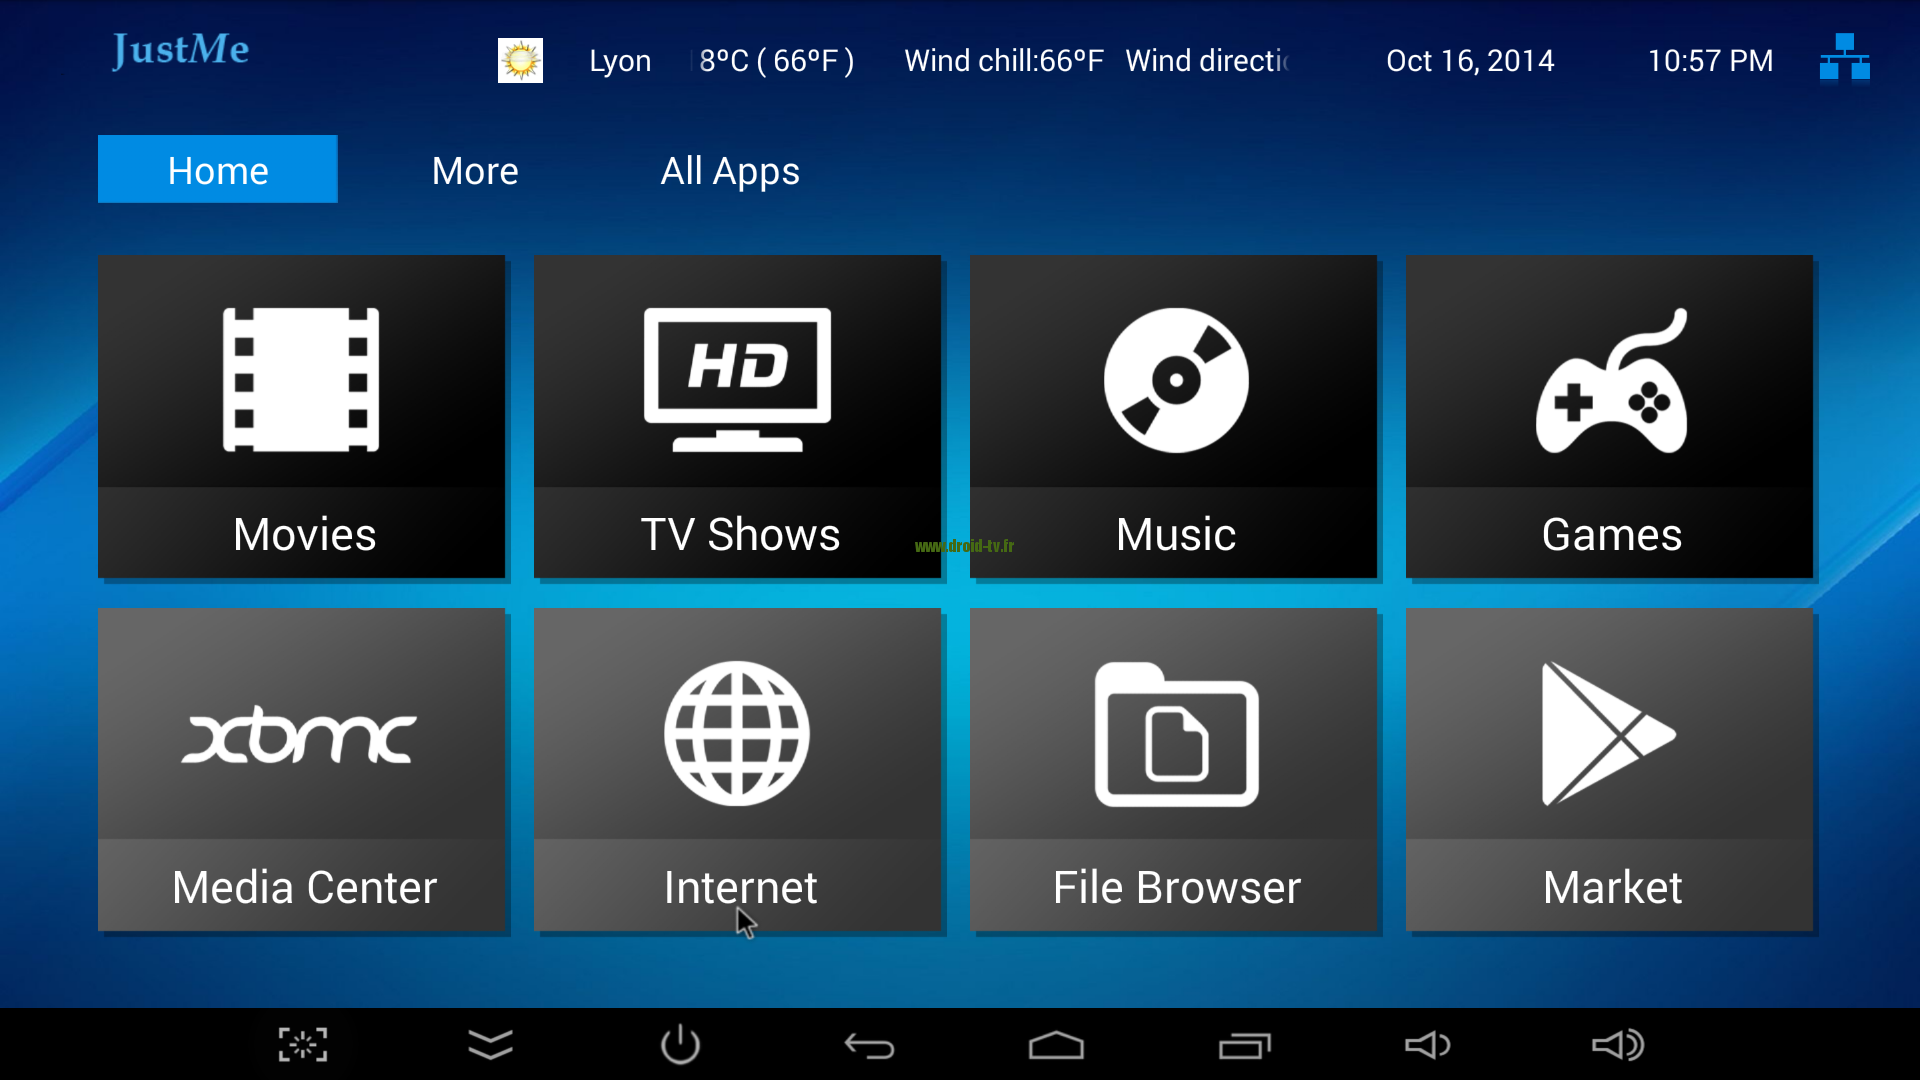The height and width of the screenshot is (1080, 1920).
Task: Select the More tab
Action: 475,170
